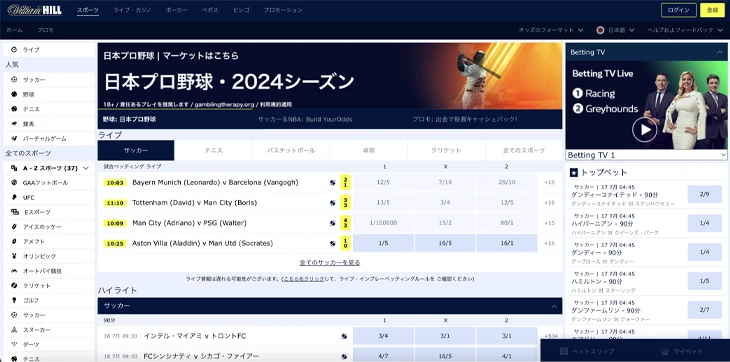This screenshot has height=362, width=730.
Task: Choose the クリケット sidebar icon
Action: (14, 286)
